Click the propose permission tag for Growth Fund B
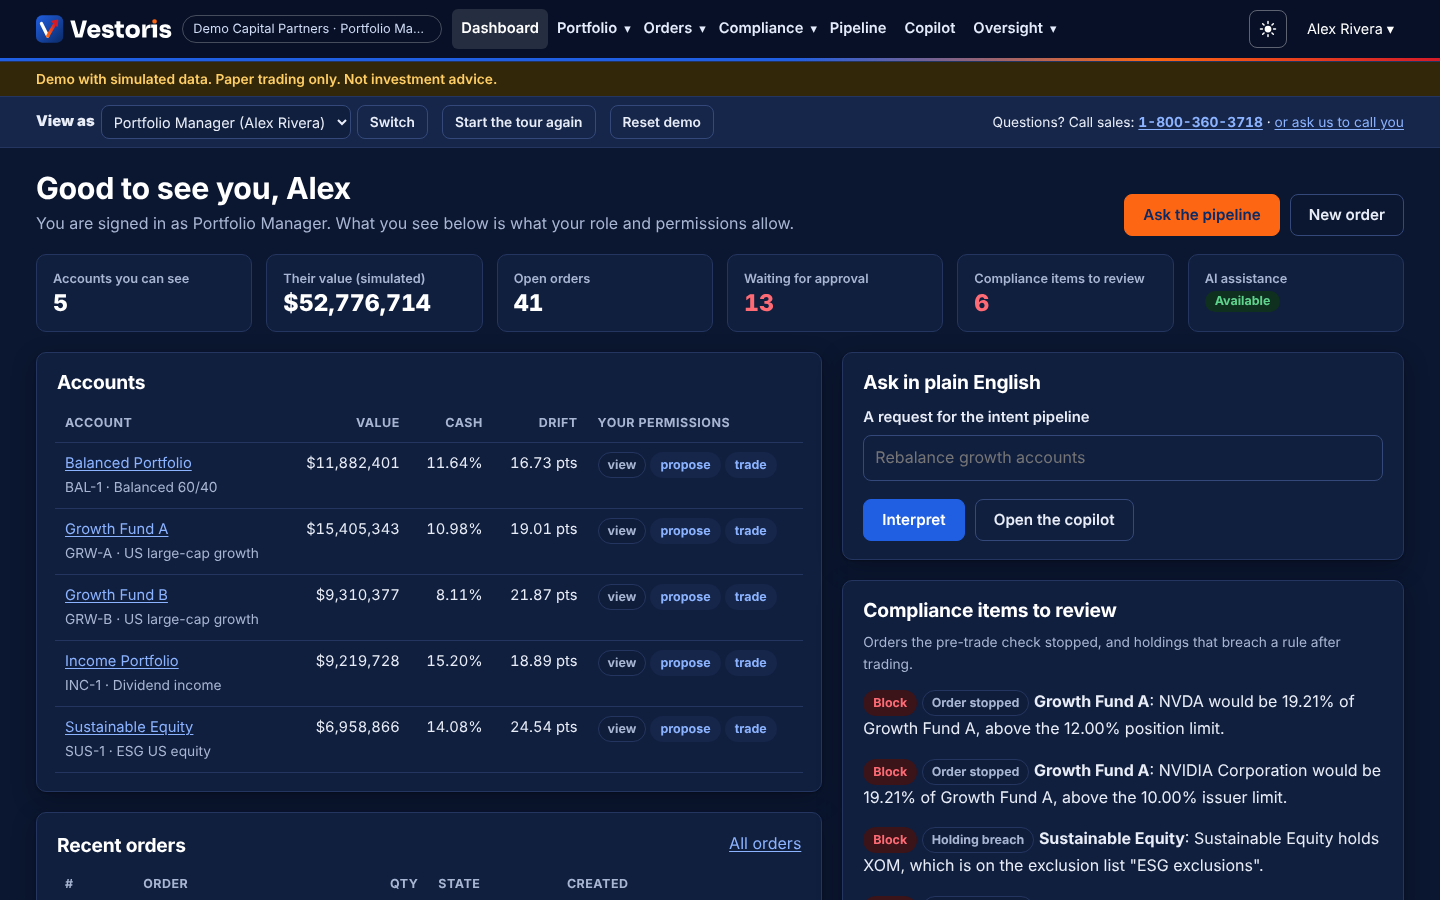 coord(685,597)
